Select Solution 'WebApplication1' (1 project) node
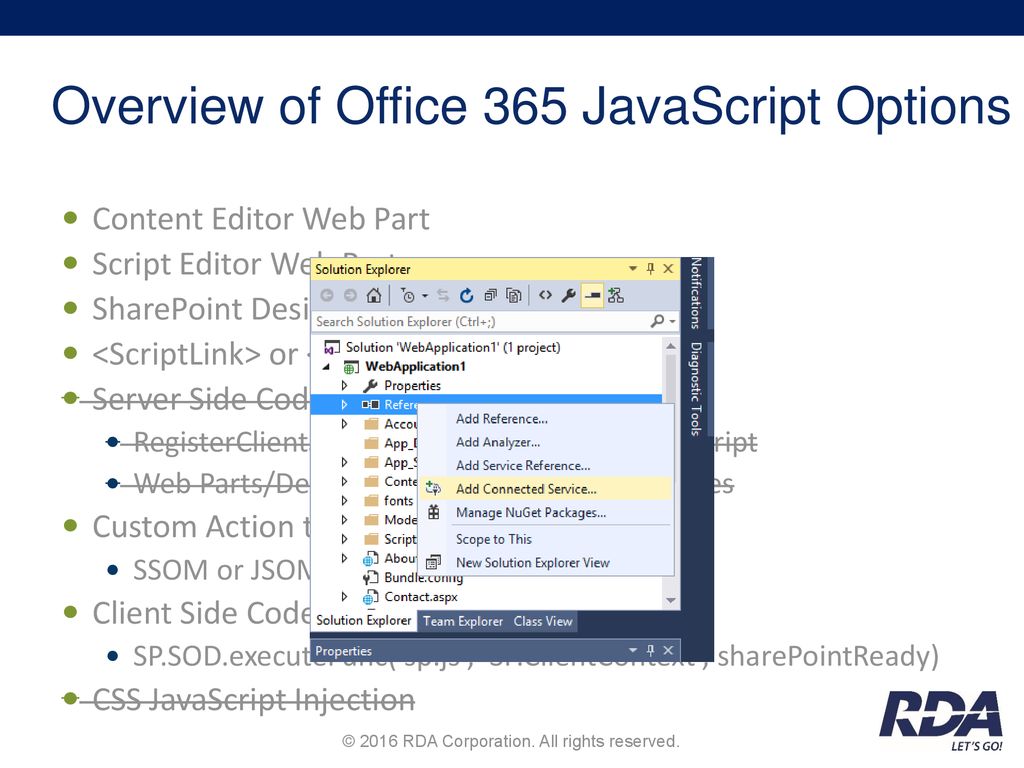This screenshot has width=1024, height=768. point(453,347)
